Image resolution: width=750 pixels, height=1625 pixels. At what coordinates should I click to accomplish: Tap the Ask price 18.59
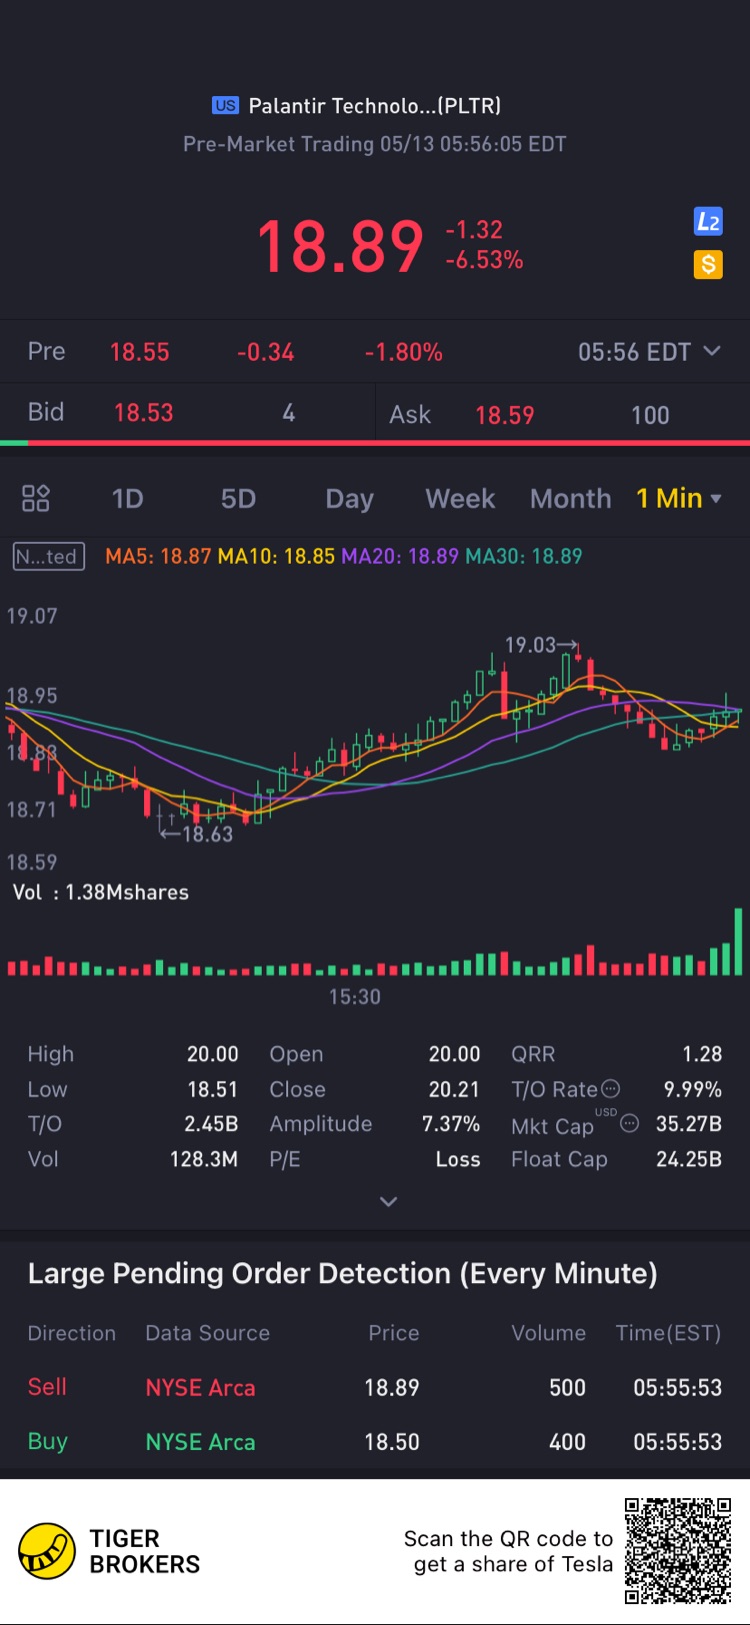coord(505,415)
